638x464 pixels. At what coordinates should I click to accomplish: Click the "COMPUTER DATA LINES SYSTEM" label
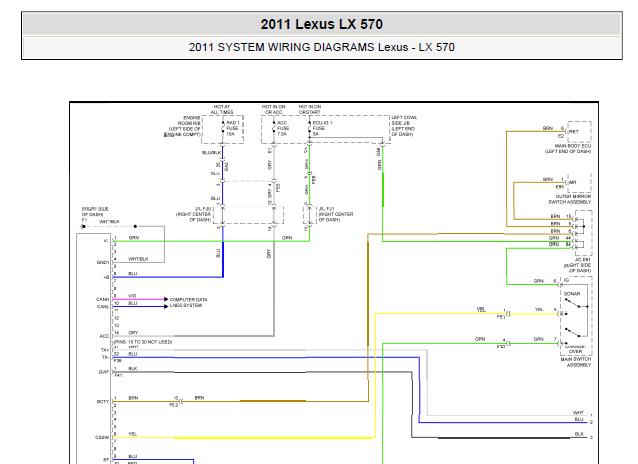[188, 302]
